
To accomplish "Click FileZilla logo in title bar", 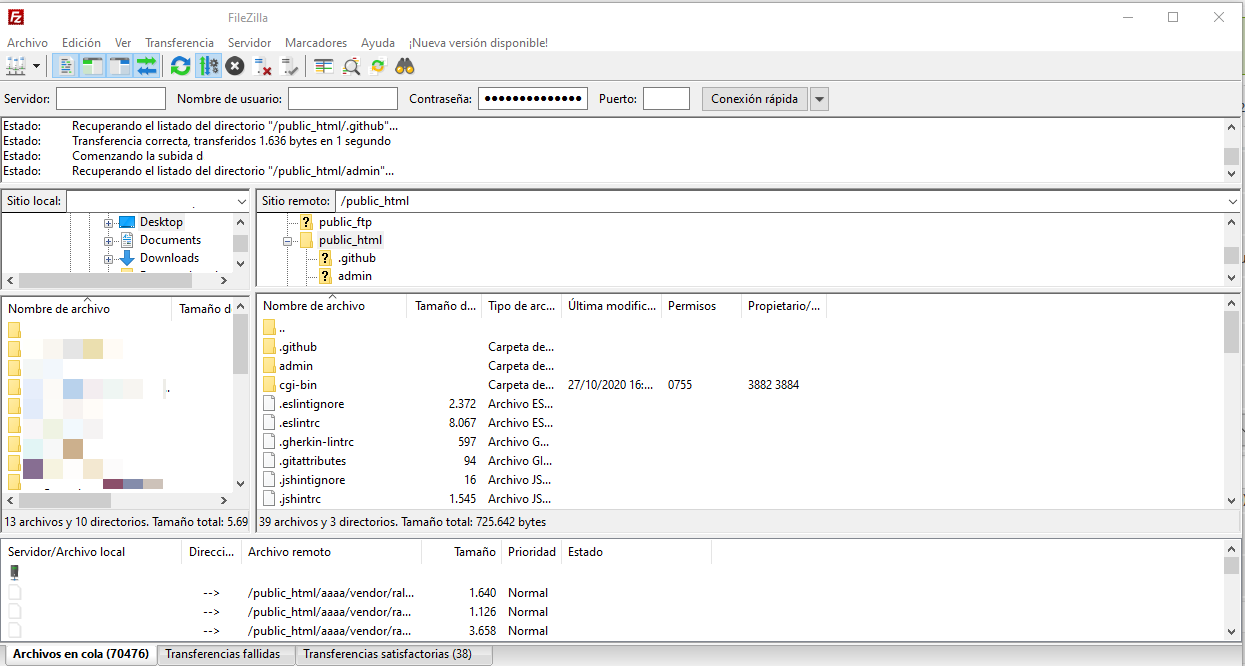I will point(16,17).
